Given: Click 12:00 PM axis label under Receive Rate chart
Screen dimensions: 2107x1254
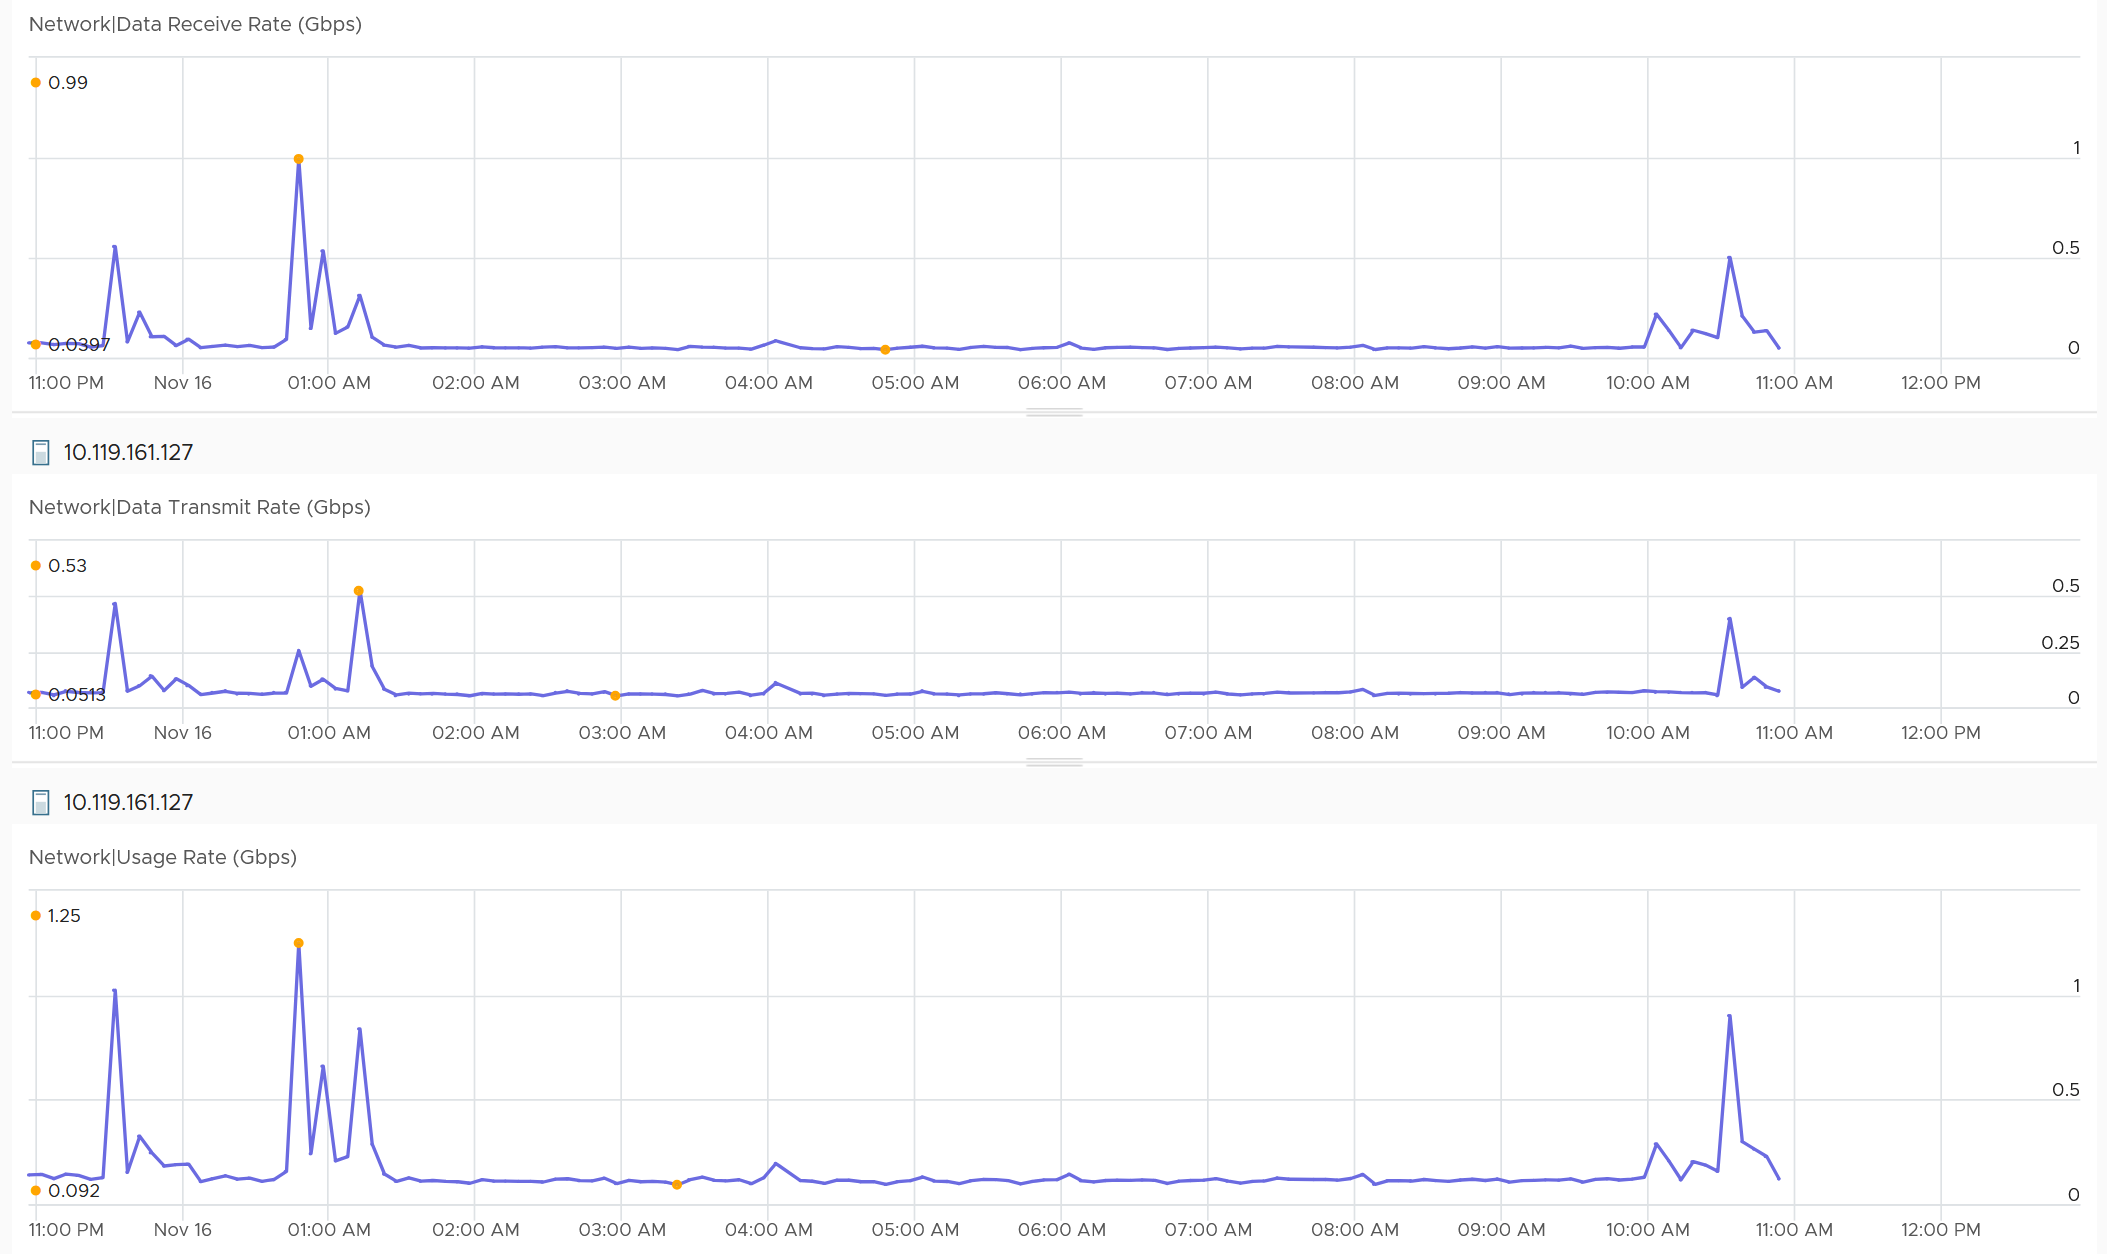Looking at the screenshot, I should tap(1940, 383).
